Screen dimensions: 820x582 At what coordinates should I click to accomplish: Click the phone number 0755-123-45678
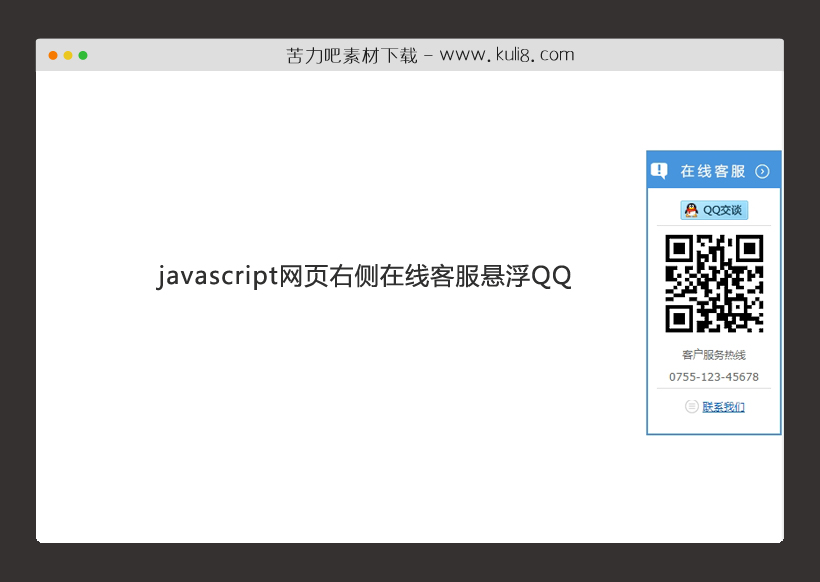(x=713, y=377)
